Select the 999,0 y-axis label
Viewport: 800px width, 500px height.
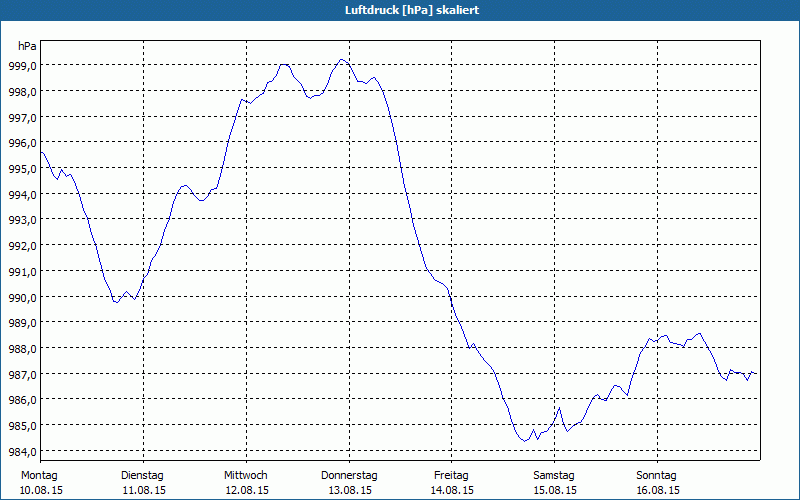(23, 65)
